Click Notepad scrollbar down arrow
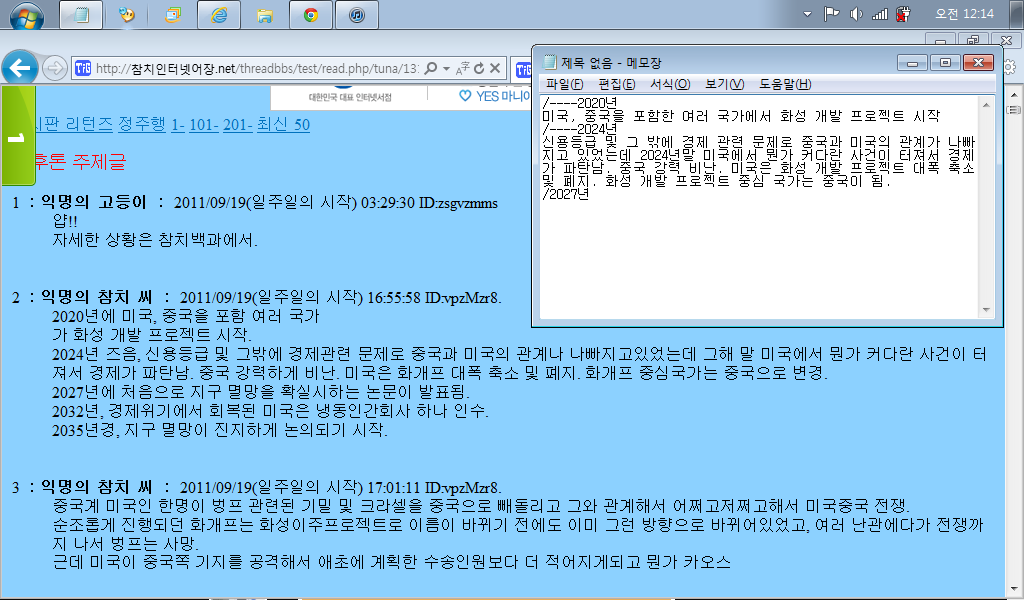1024x600 pixels. (x=987, y=310)
